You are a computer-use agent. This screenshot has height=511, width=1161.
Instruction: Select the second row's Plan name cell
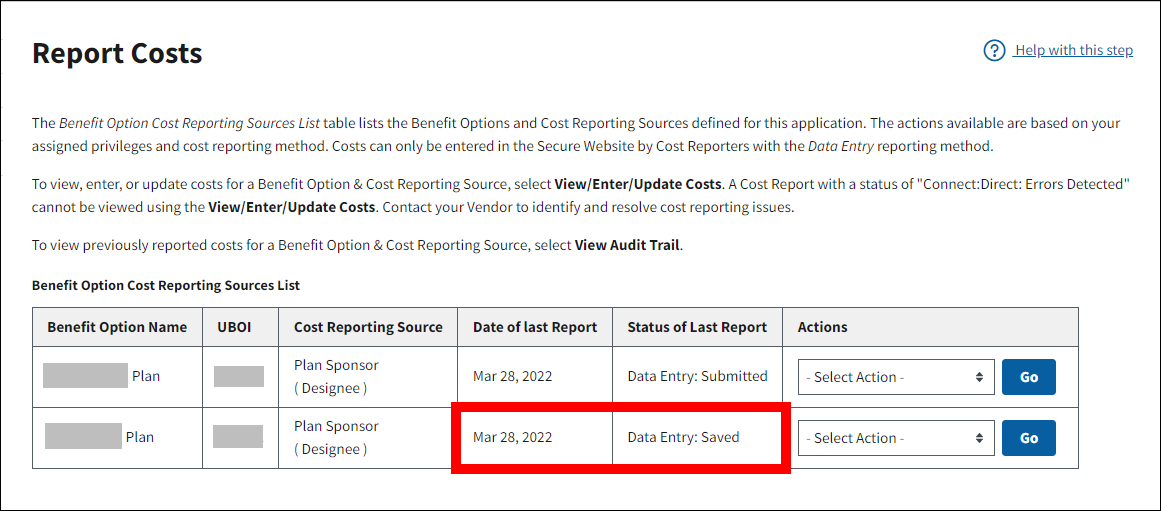(x=117, y=438)
